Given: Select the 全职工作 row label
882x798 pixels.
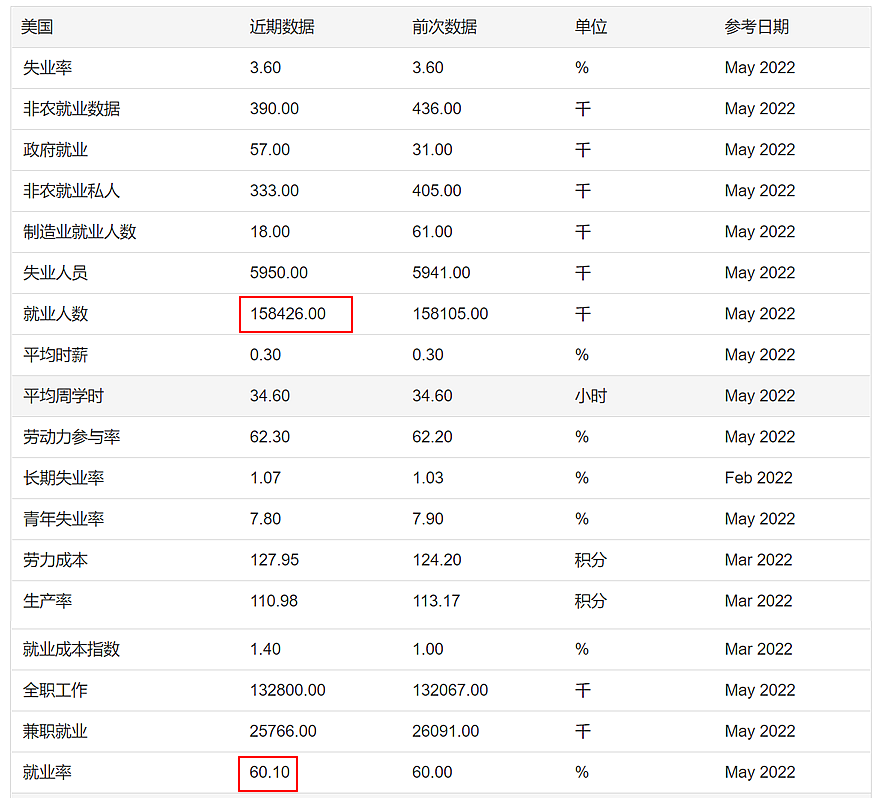Looking at the screenshot, I should (55, 691).
